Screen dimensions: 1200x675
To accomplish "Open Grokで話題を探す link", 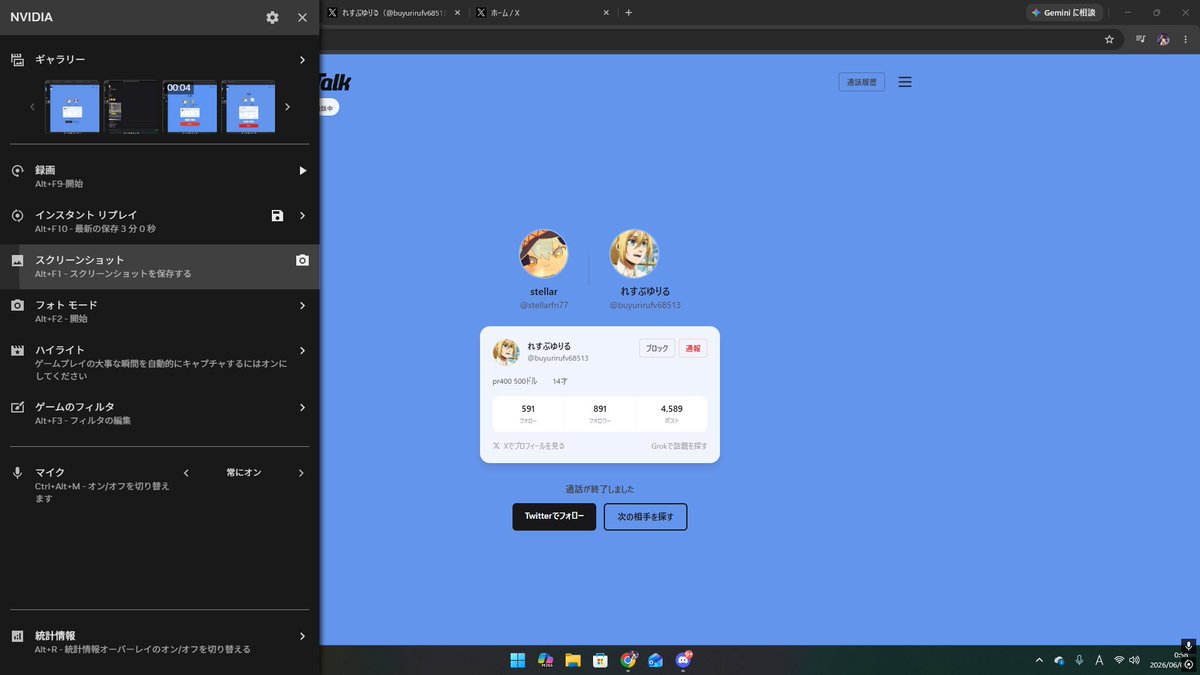I will point(679,446).
